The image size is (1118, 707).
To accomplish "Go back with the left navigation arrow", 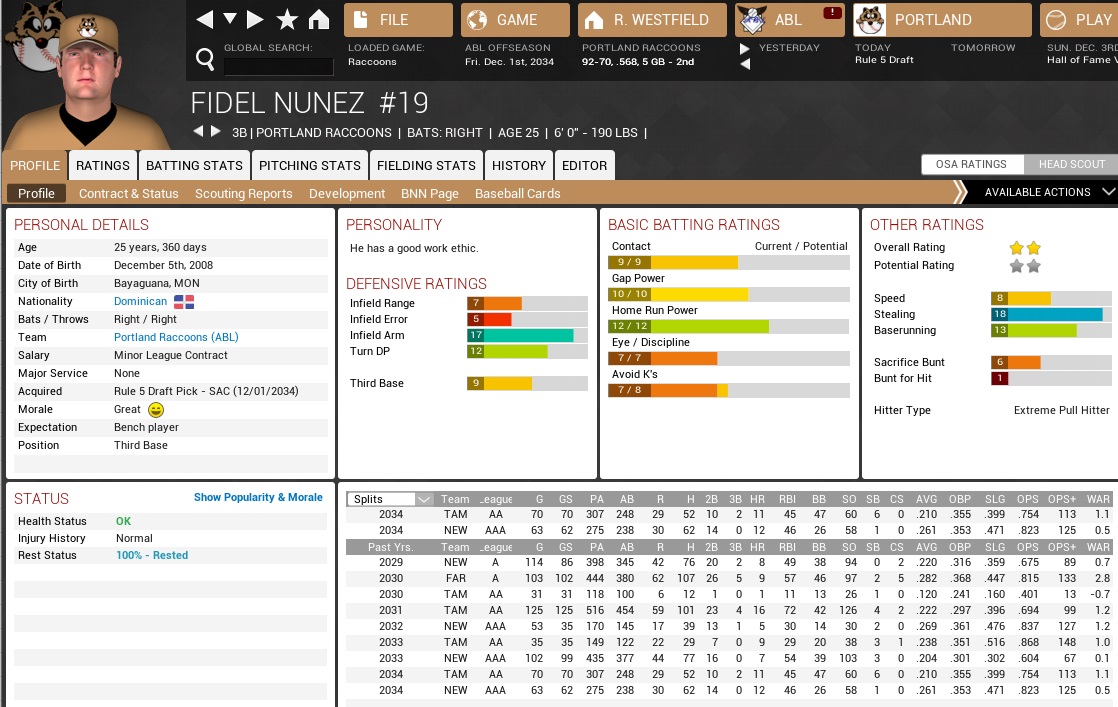I will [204, 20].
